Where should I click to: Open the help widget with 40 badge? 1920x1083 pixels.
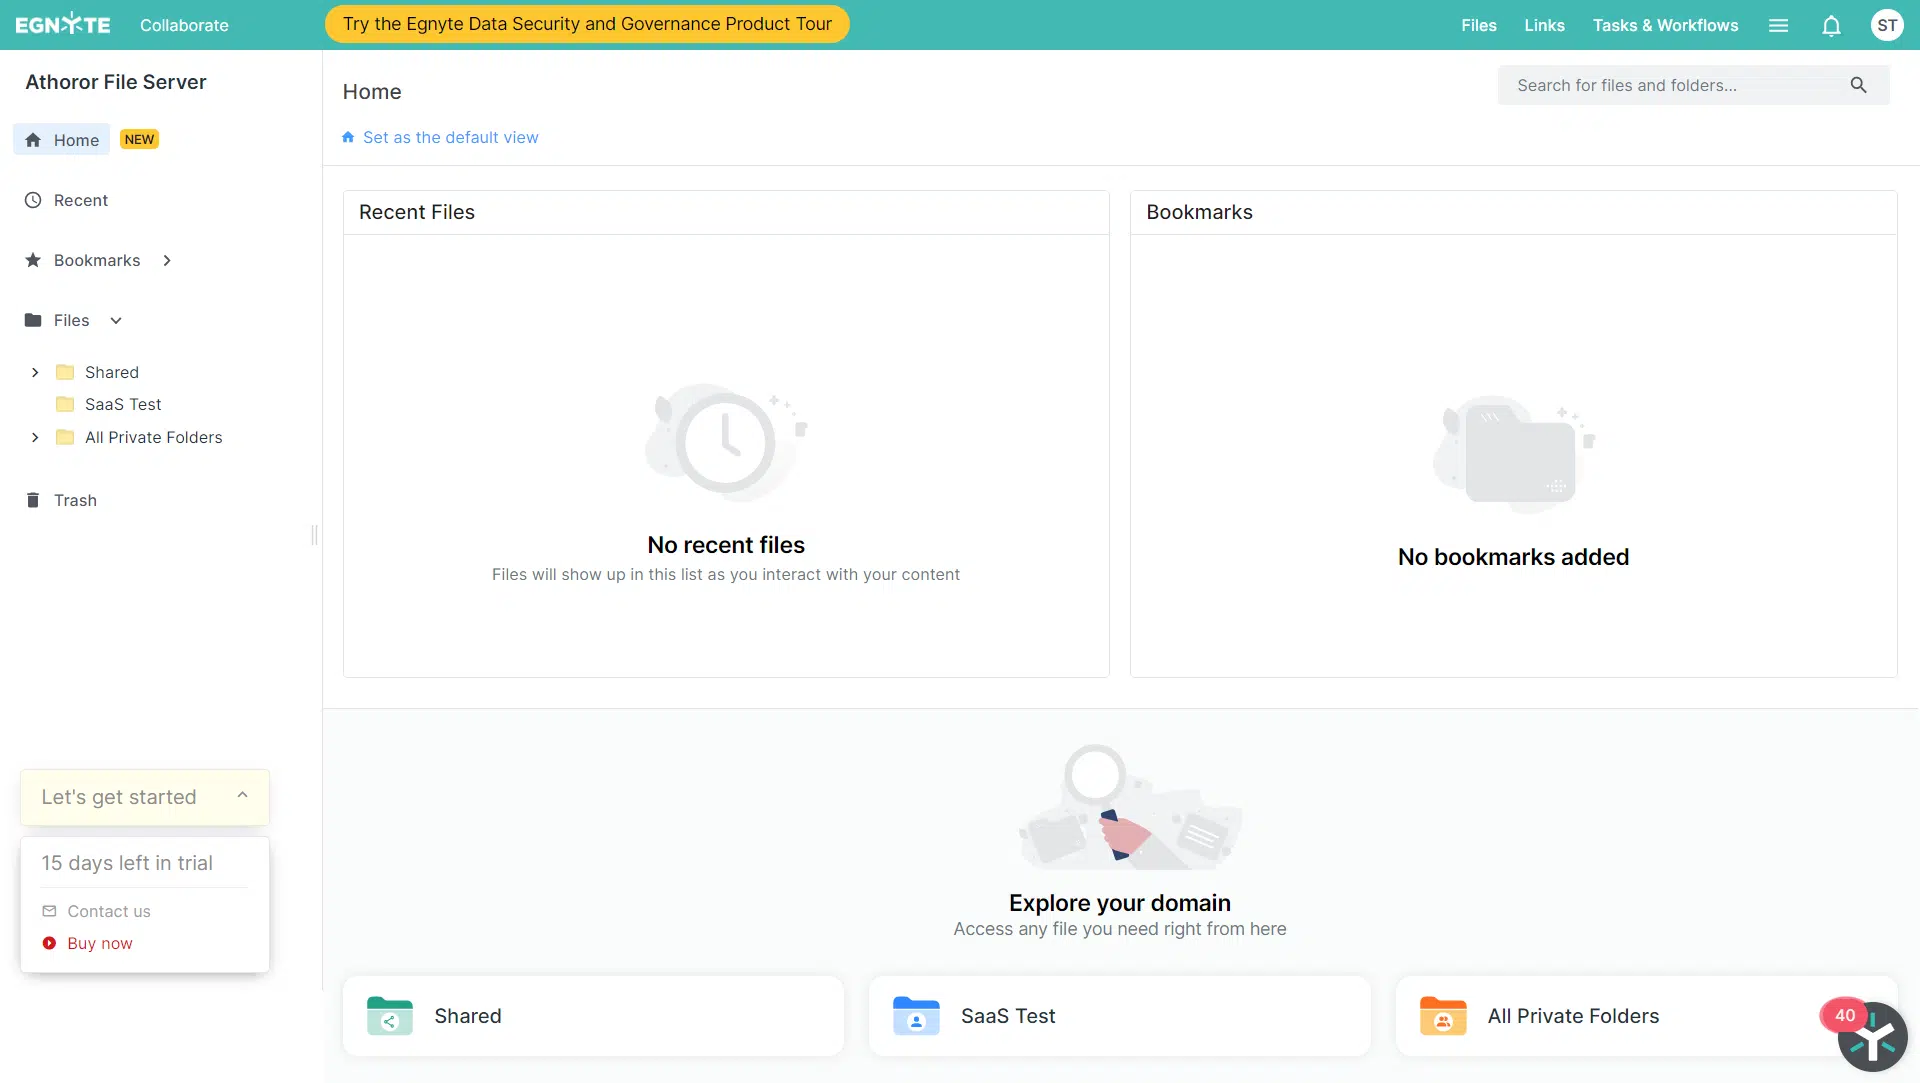(x=1872, y=1038)
